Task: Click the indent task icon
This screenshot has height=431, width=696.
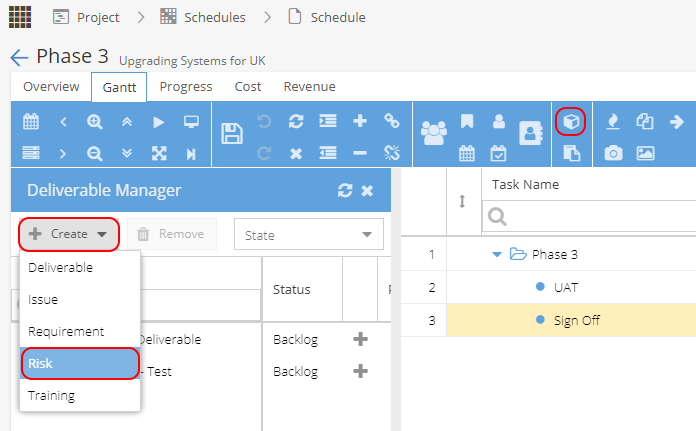Action: pyautogui.click(x=328, y=121)
